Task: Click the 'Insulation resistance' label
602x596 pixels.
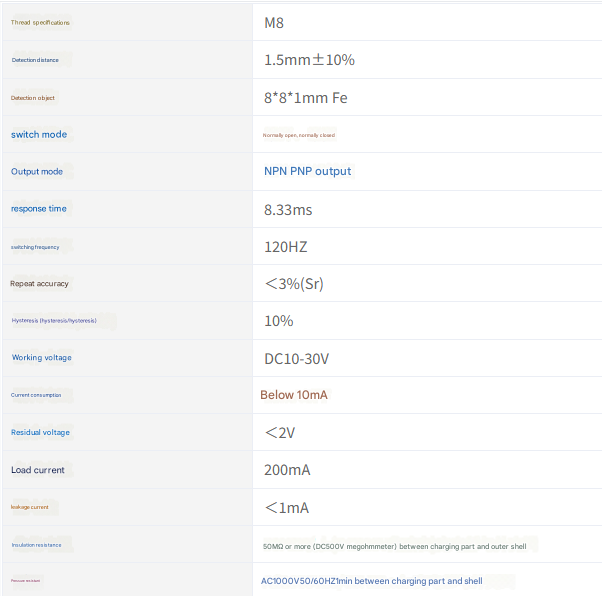Action: 36,545
